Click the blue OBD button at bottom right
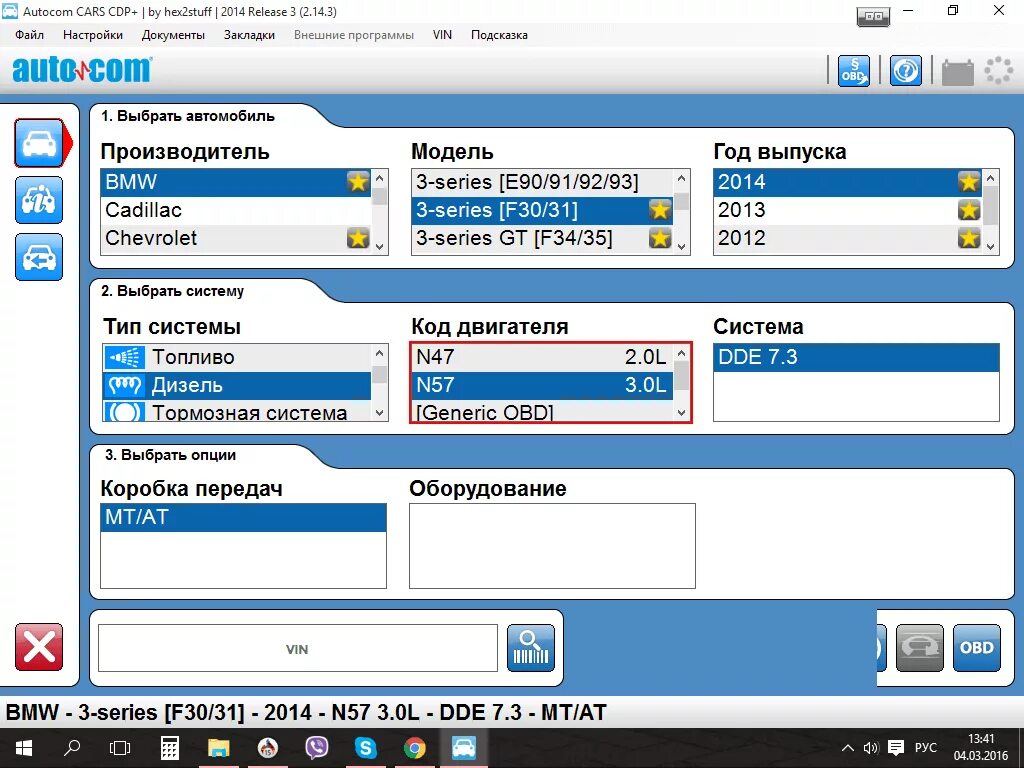The image size is (1024, 768). [x=977, y=648]
